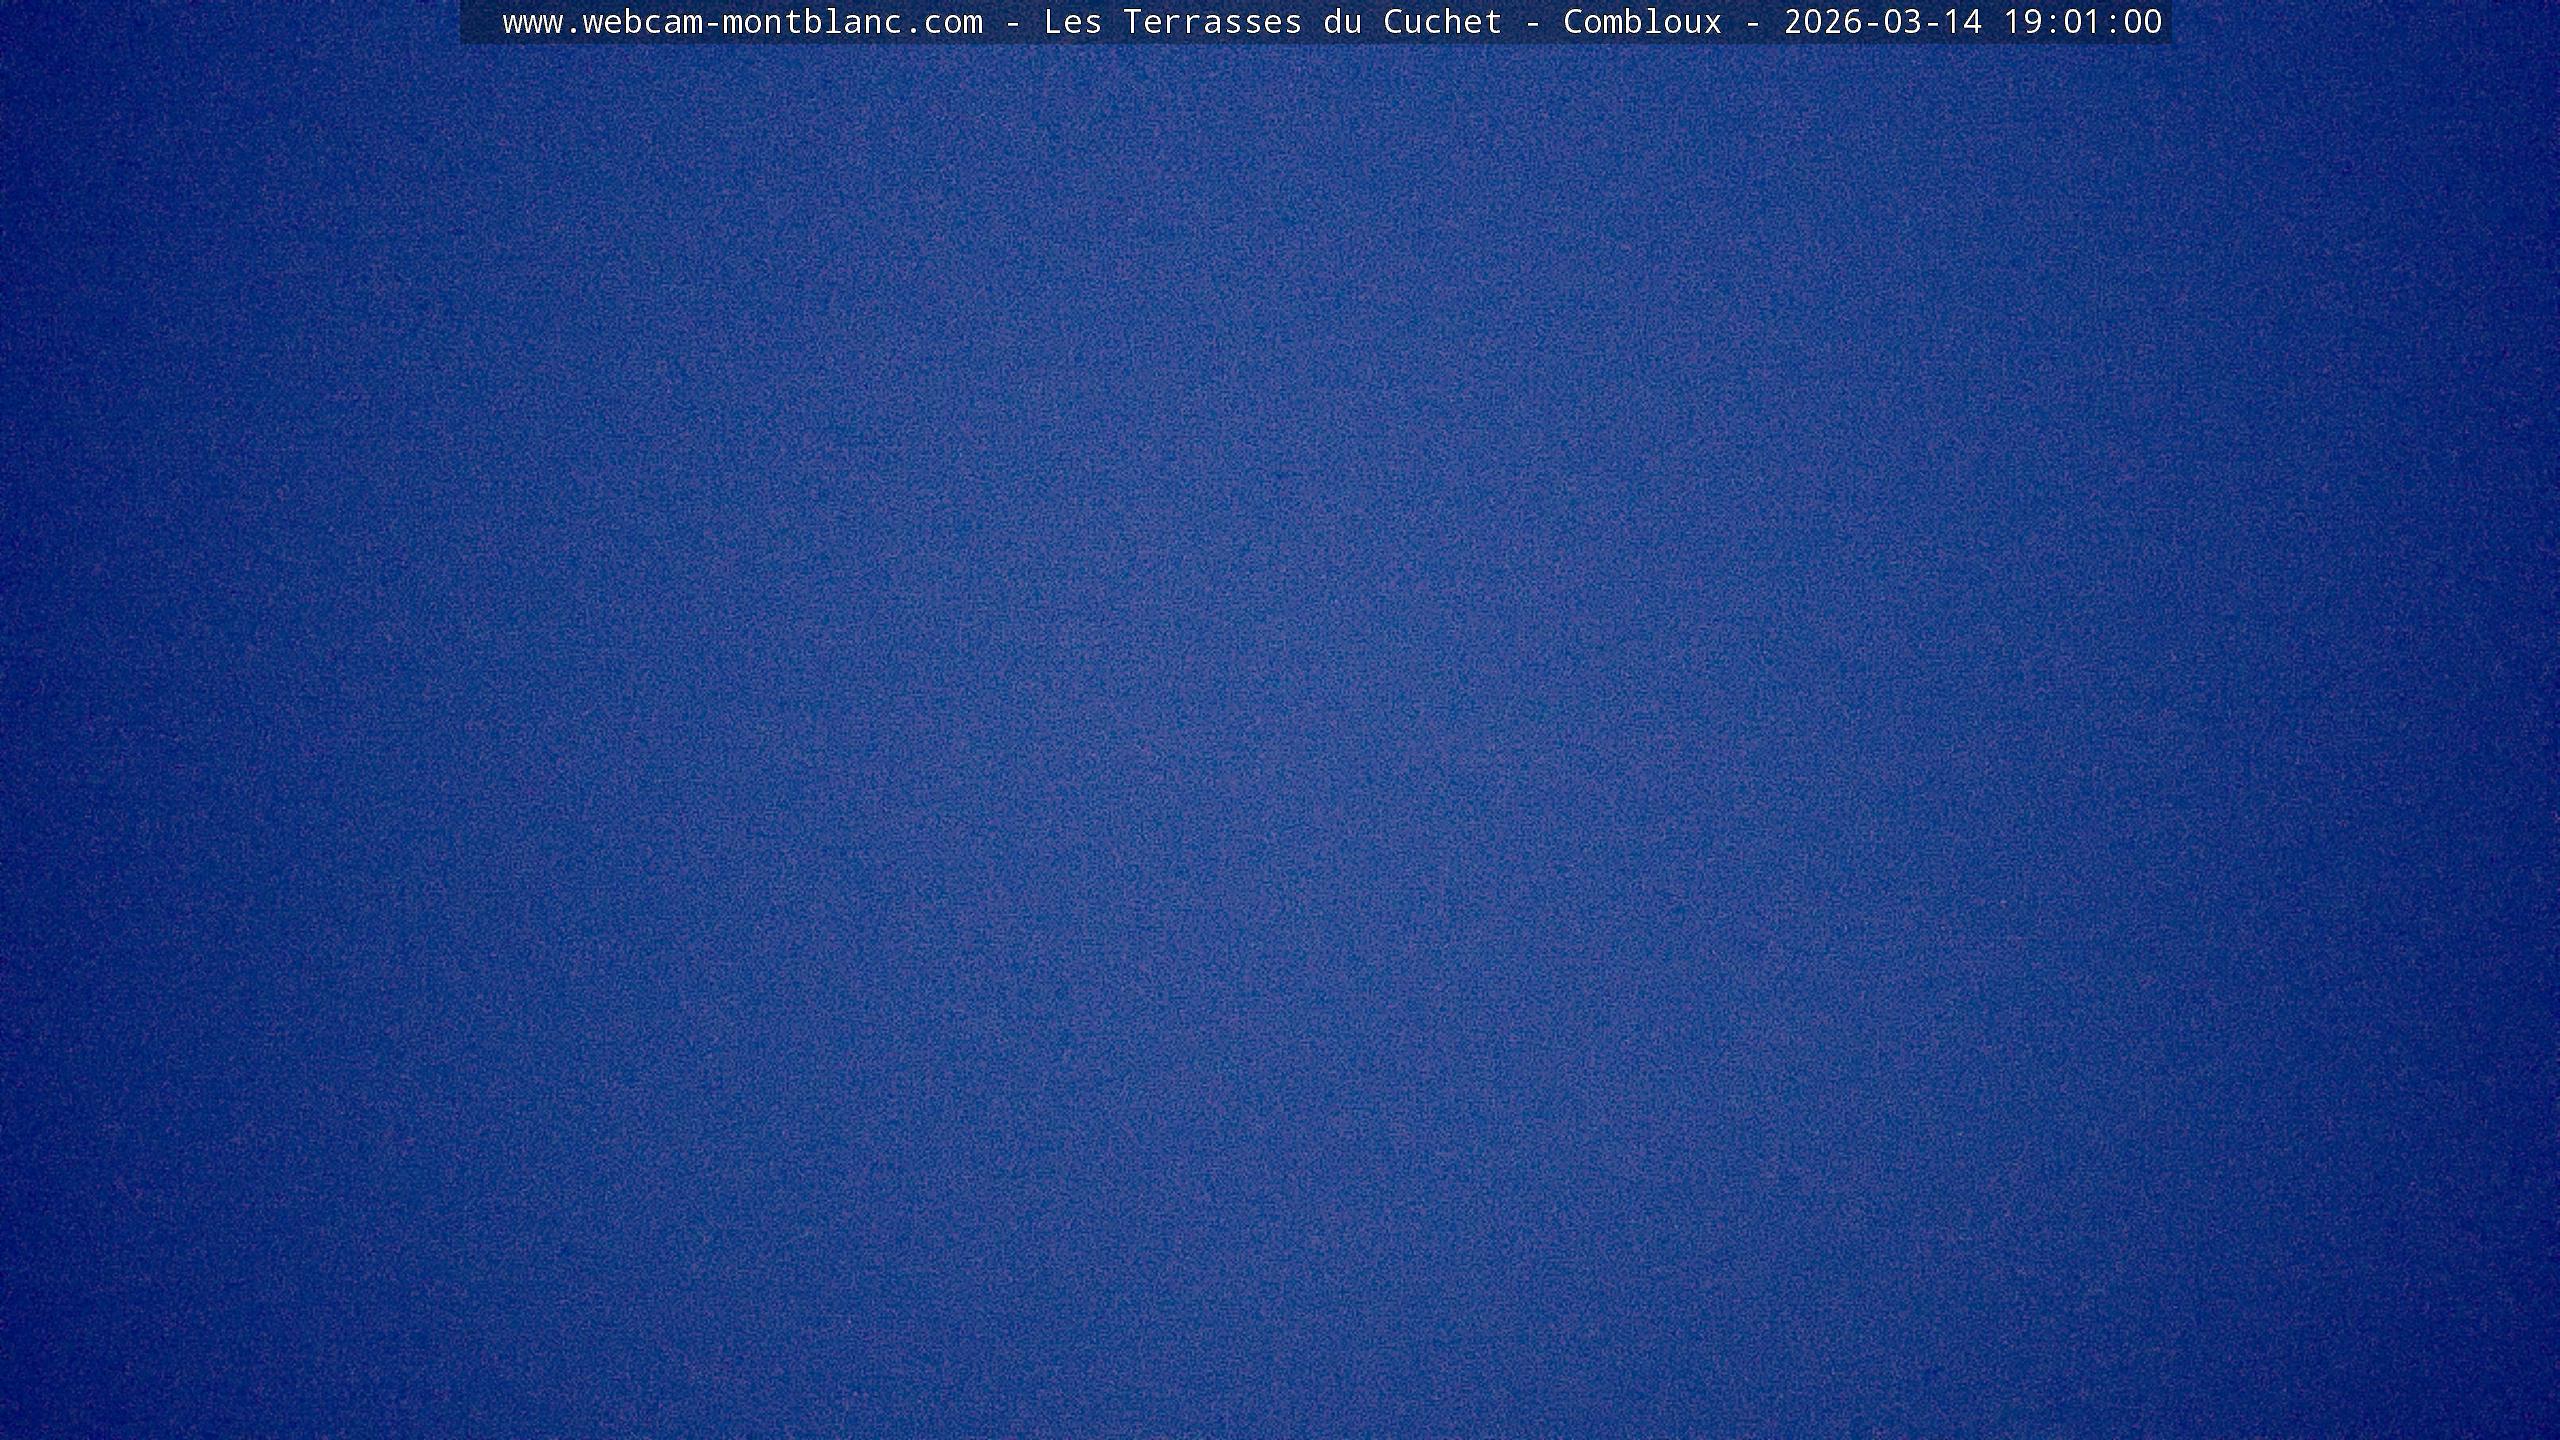
Task: Click the 'Les Terrasses du Cuchet' caption
Action: 1272,22
